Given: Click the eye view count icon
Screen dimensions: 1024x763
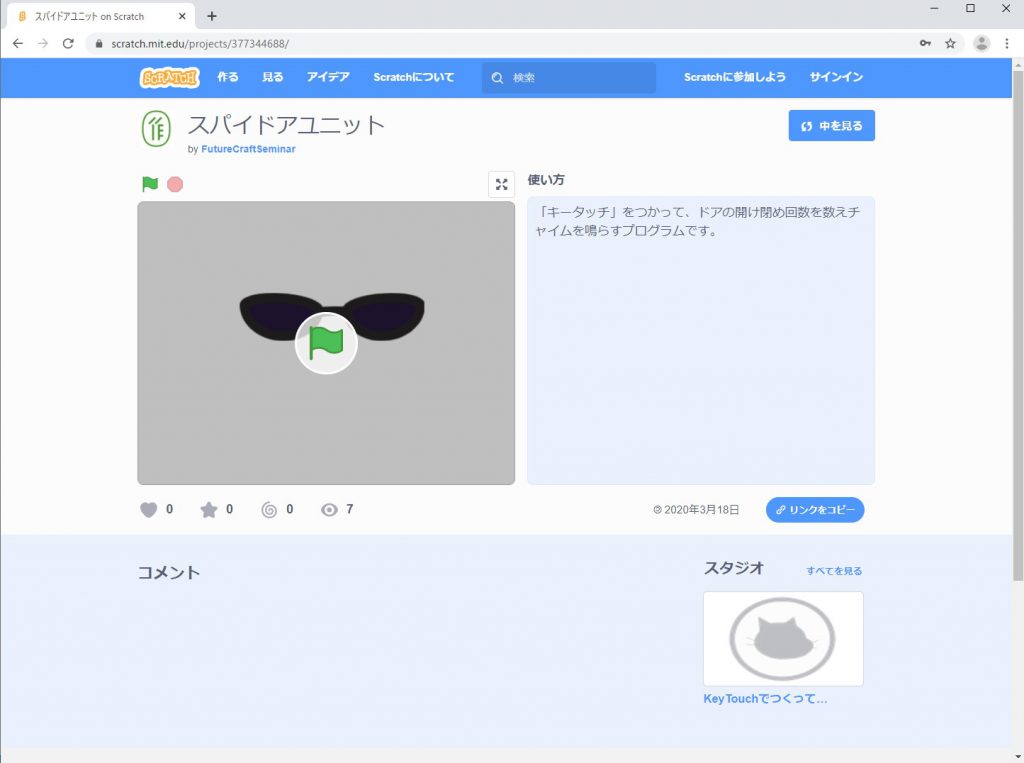Looking at the screenshot, I should 329,510.
